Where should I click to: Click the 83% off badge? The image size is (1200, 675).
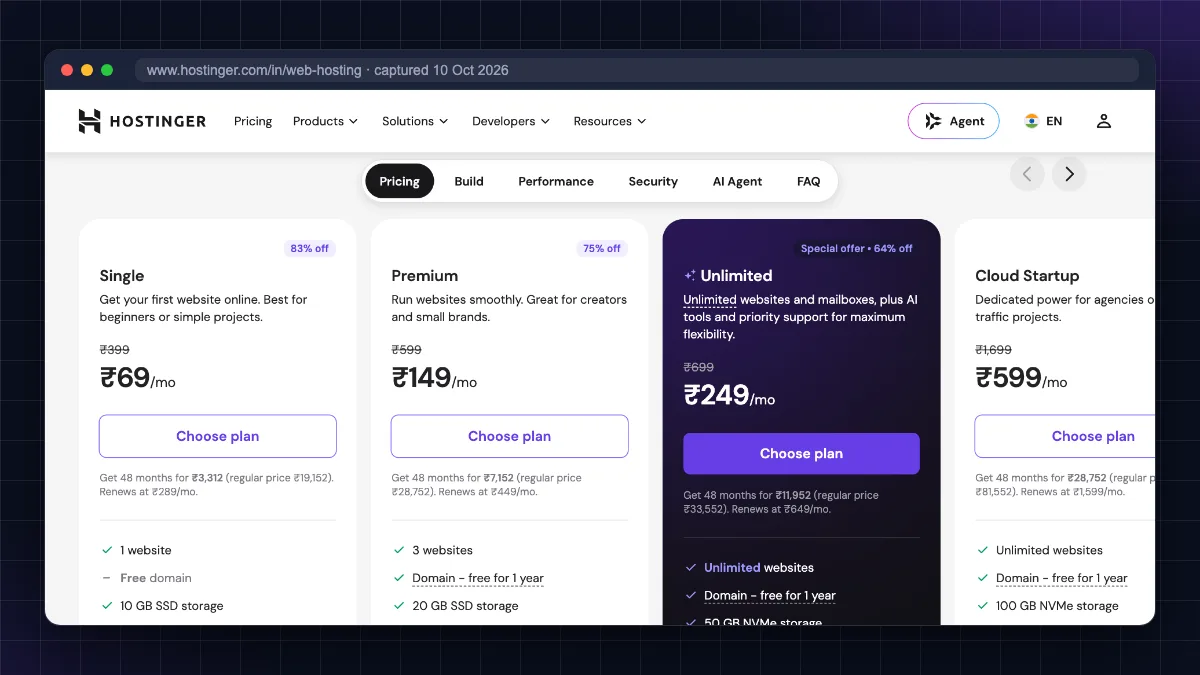pyautogui.click(x=310, y=248)
